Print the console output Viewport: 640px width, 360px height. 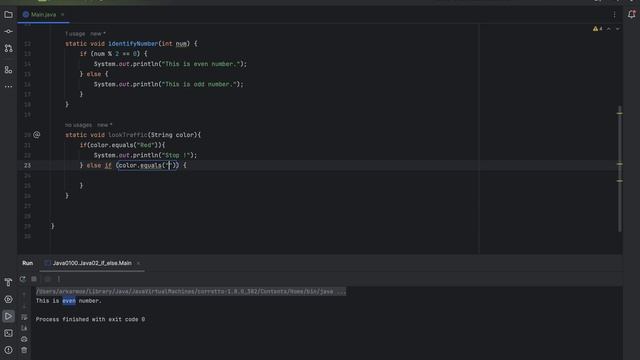[24, 339]
